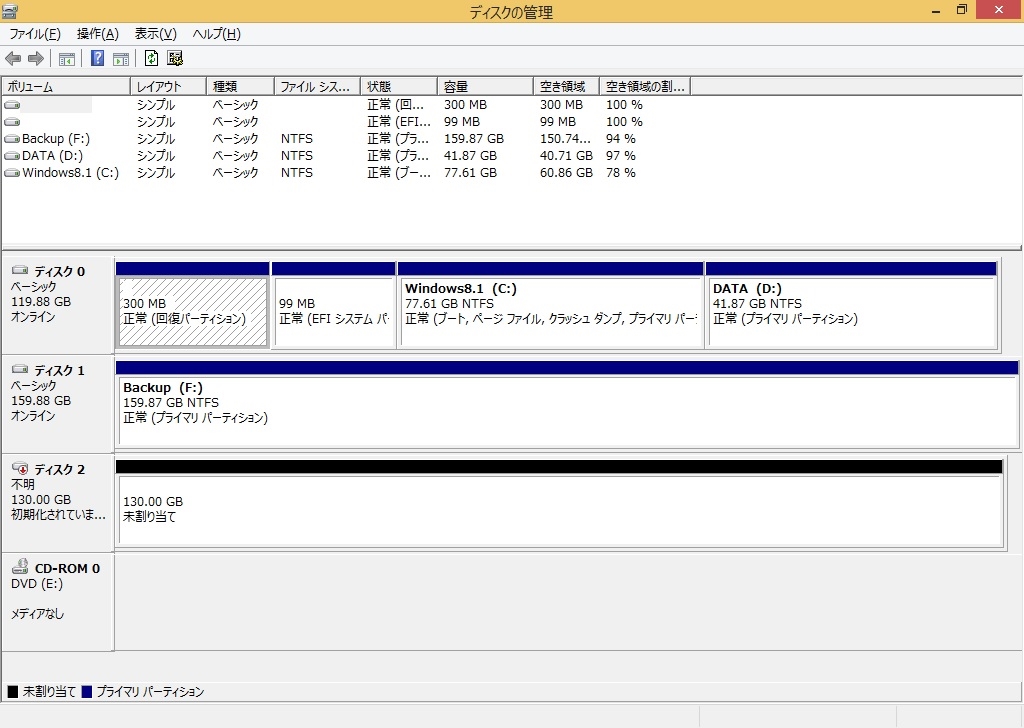
Task: Select the ディスク 2 label
Action: pyautogui.click(x=59, y=469)
